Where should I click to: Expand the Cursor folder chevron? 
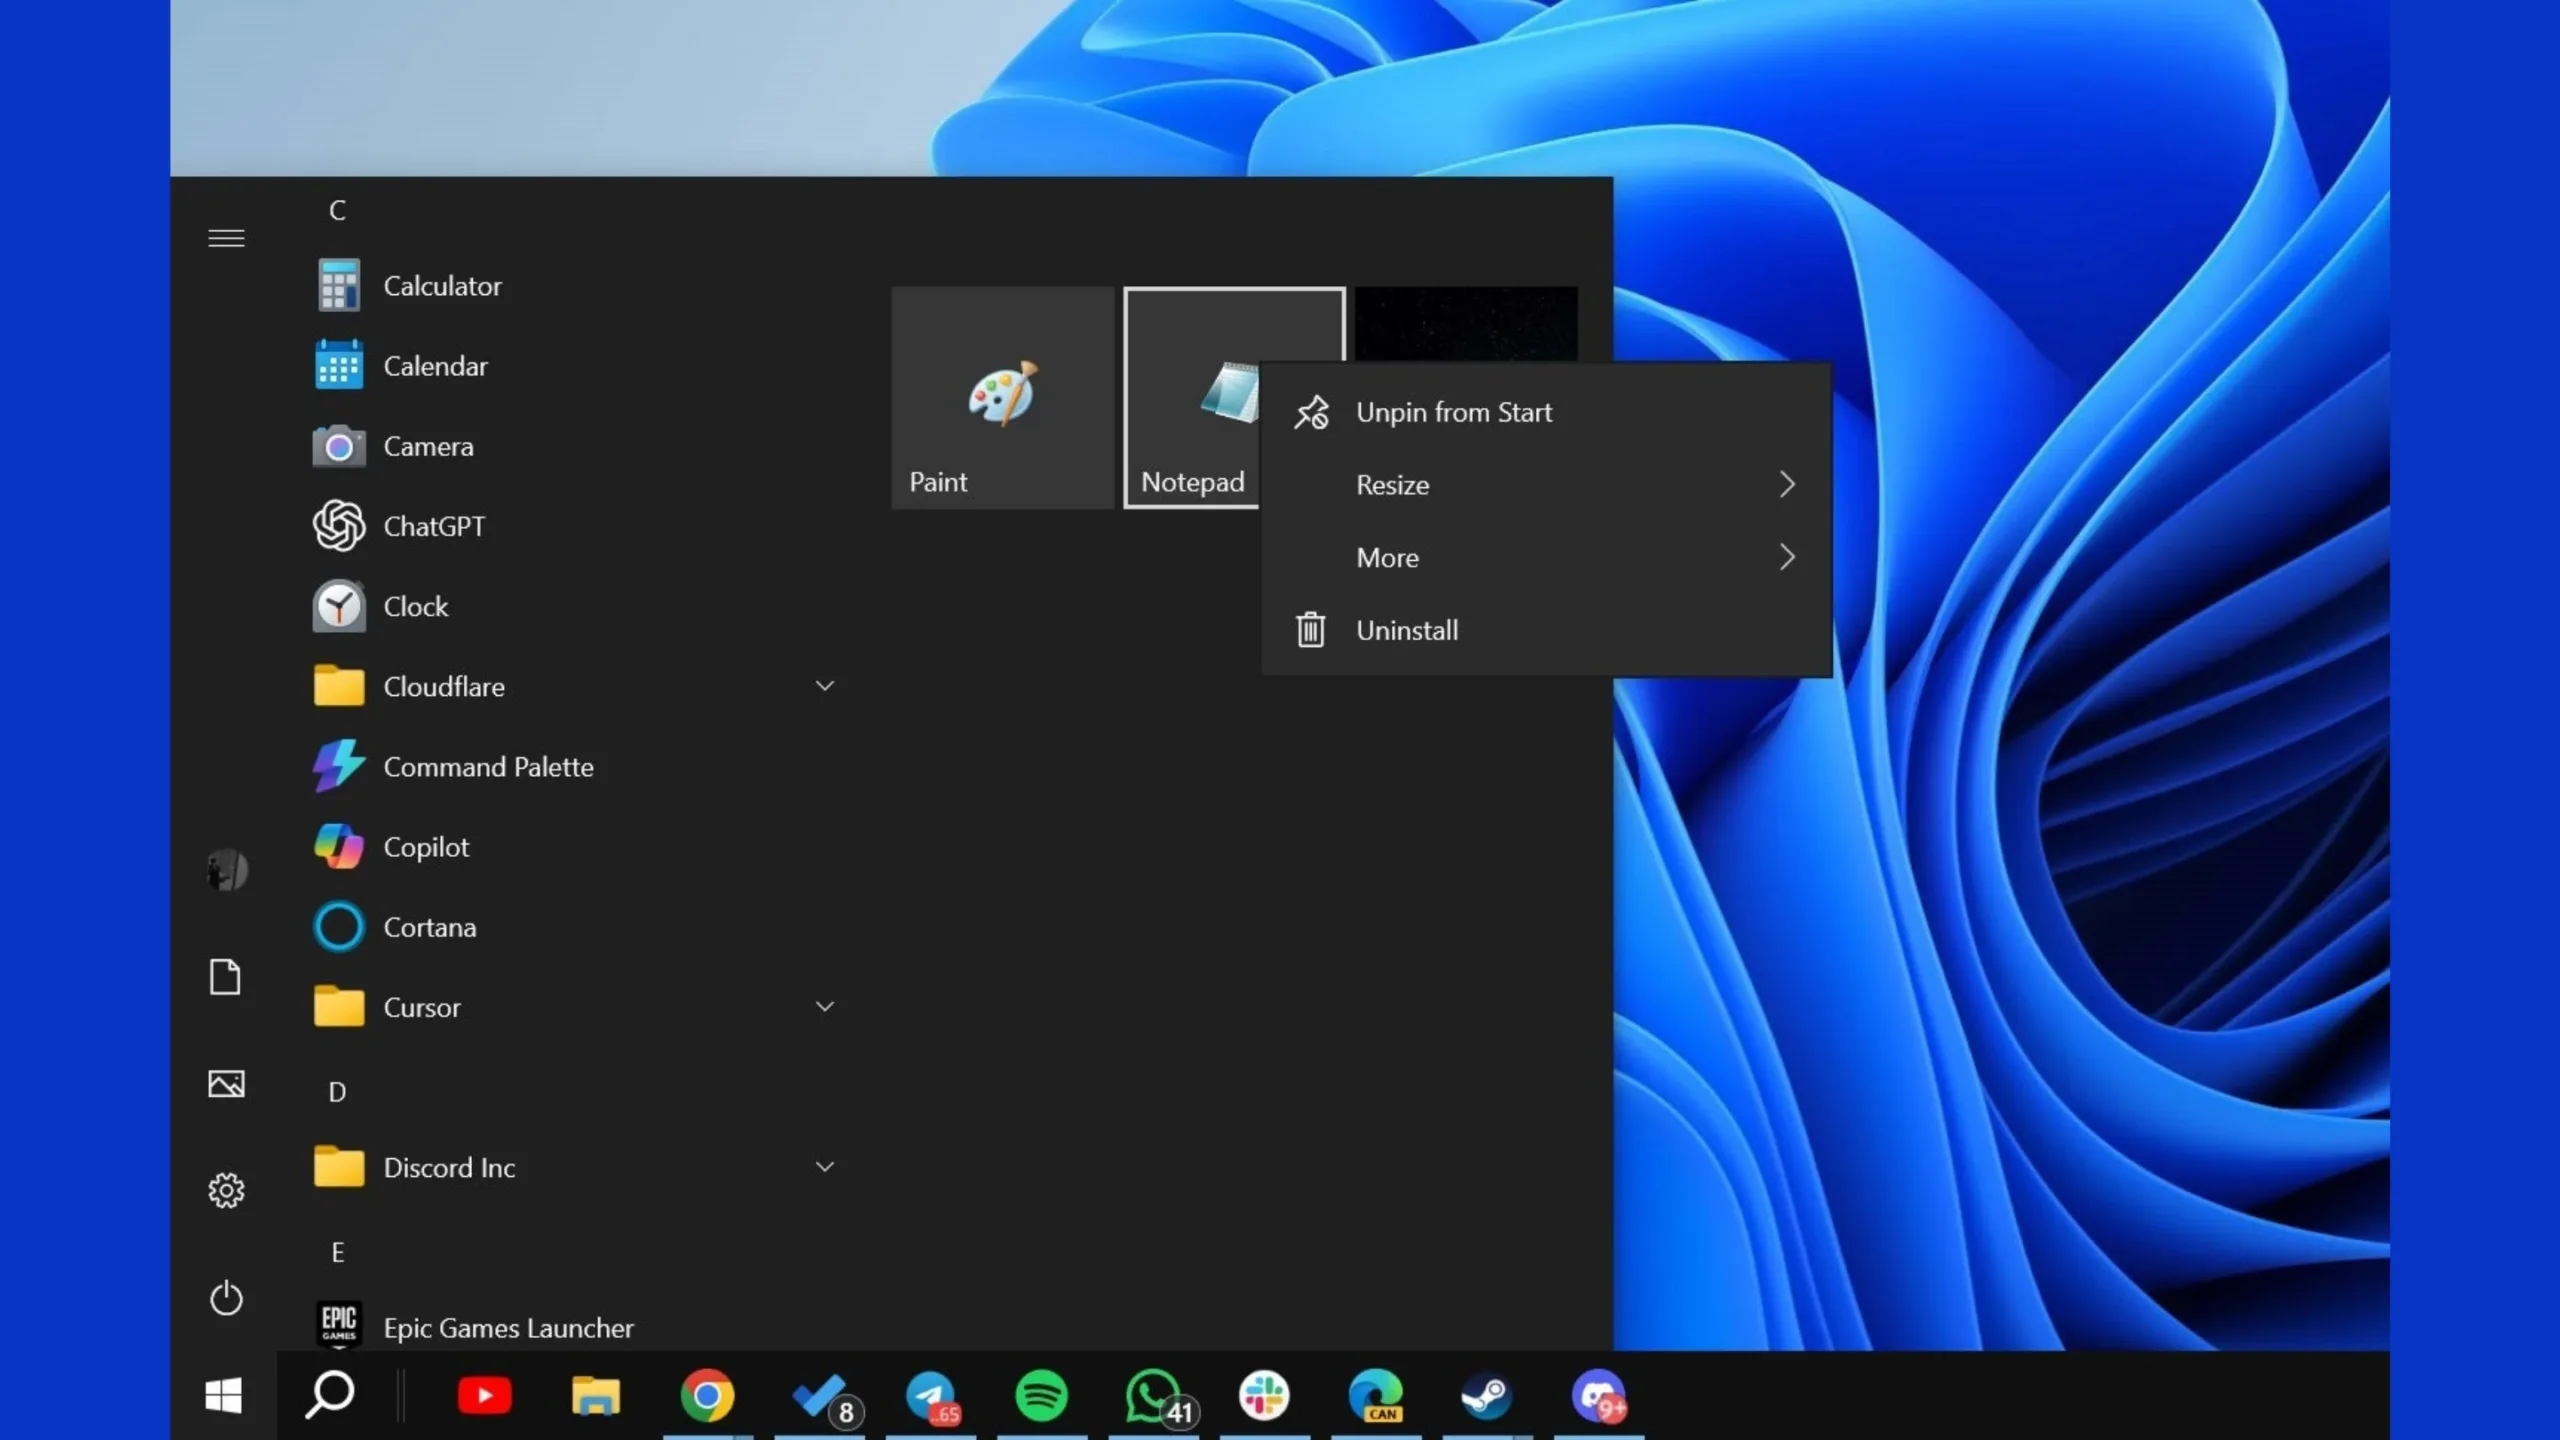(x=825, y=1006)
